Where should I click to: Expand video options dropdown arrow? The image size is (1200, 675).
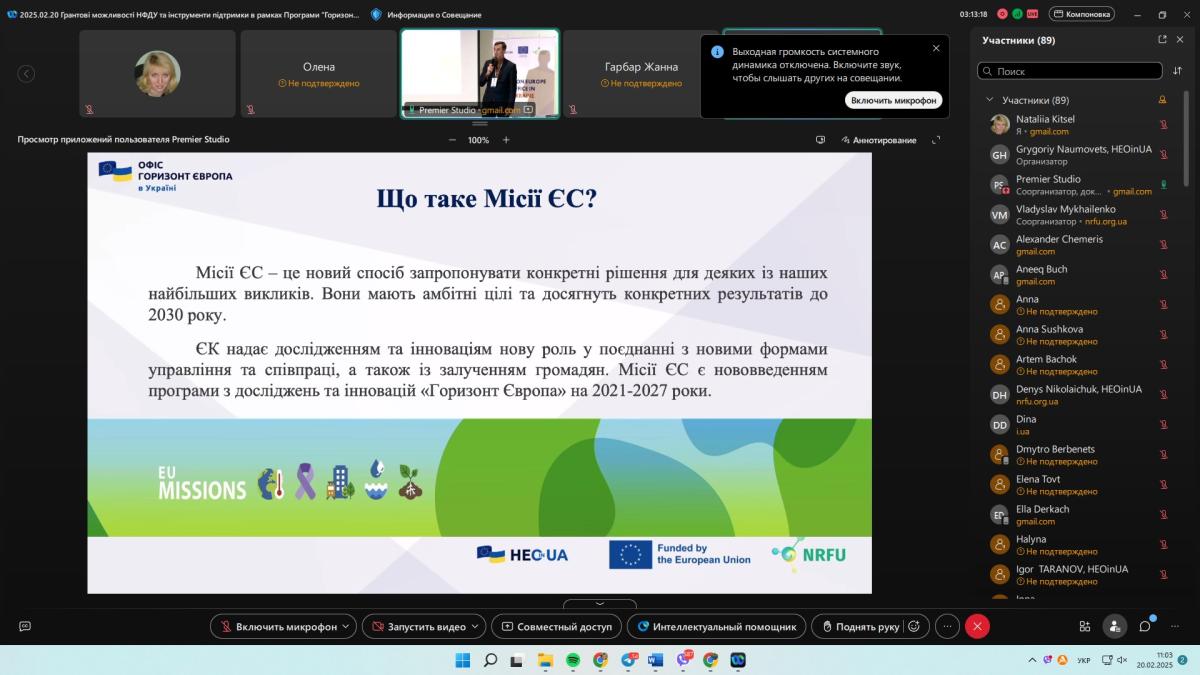475,626
